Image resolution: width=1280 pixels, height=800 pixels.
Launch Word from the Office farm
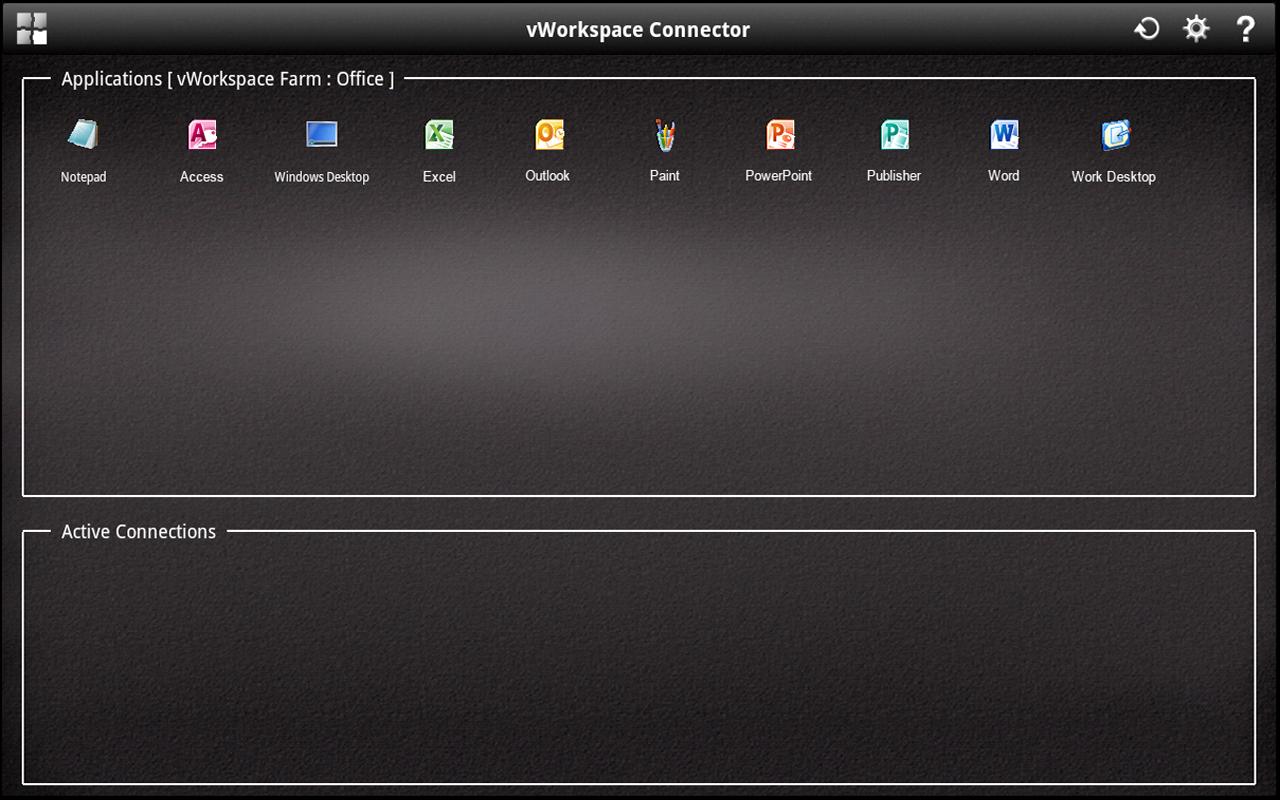(1003, 135)
